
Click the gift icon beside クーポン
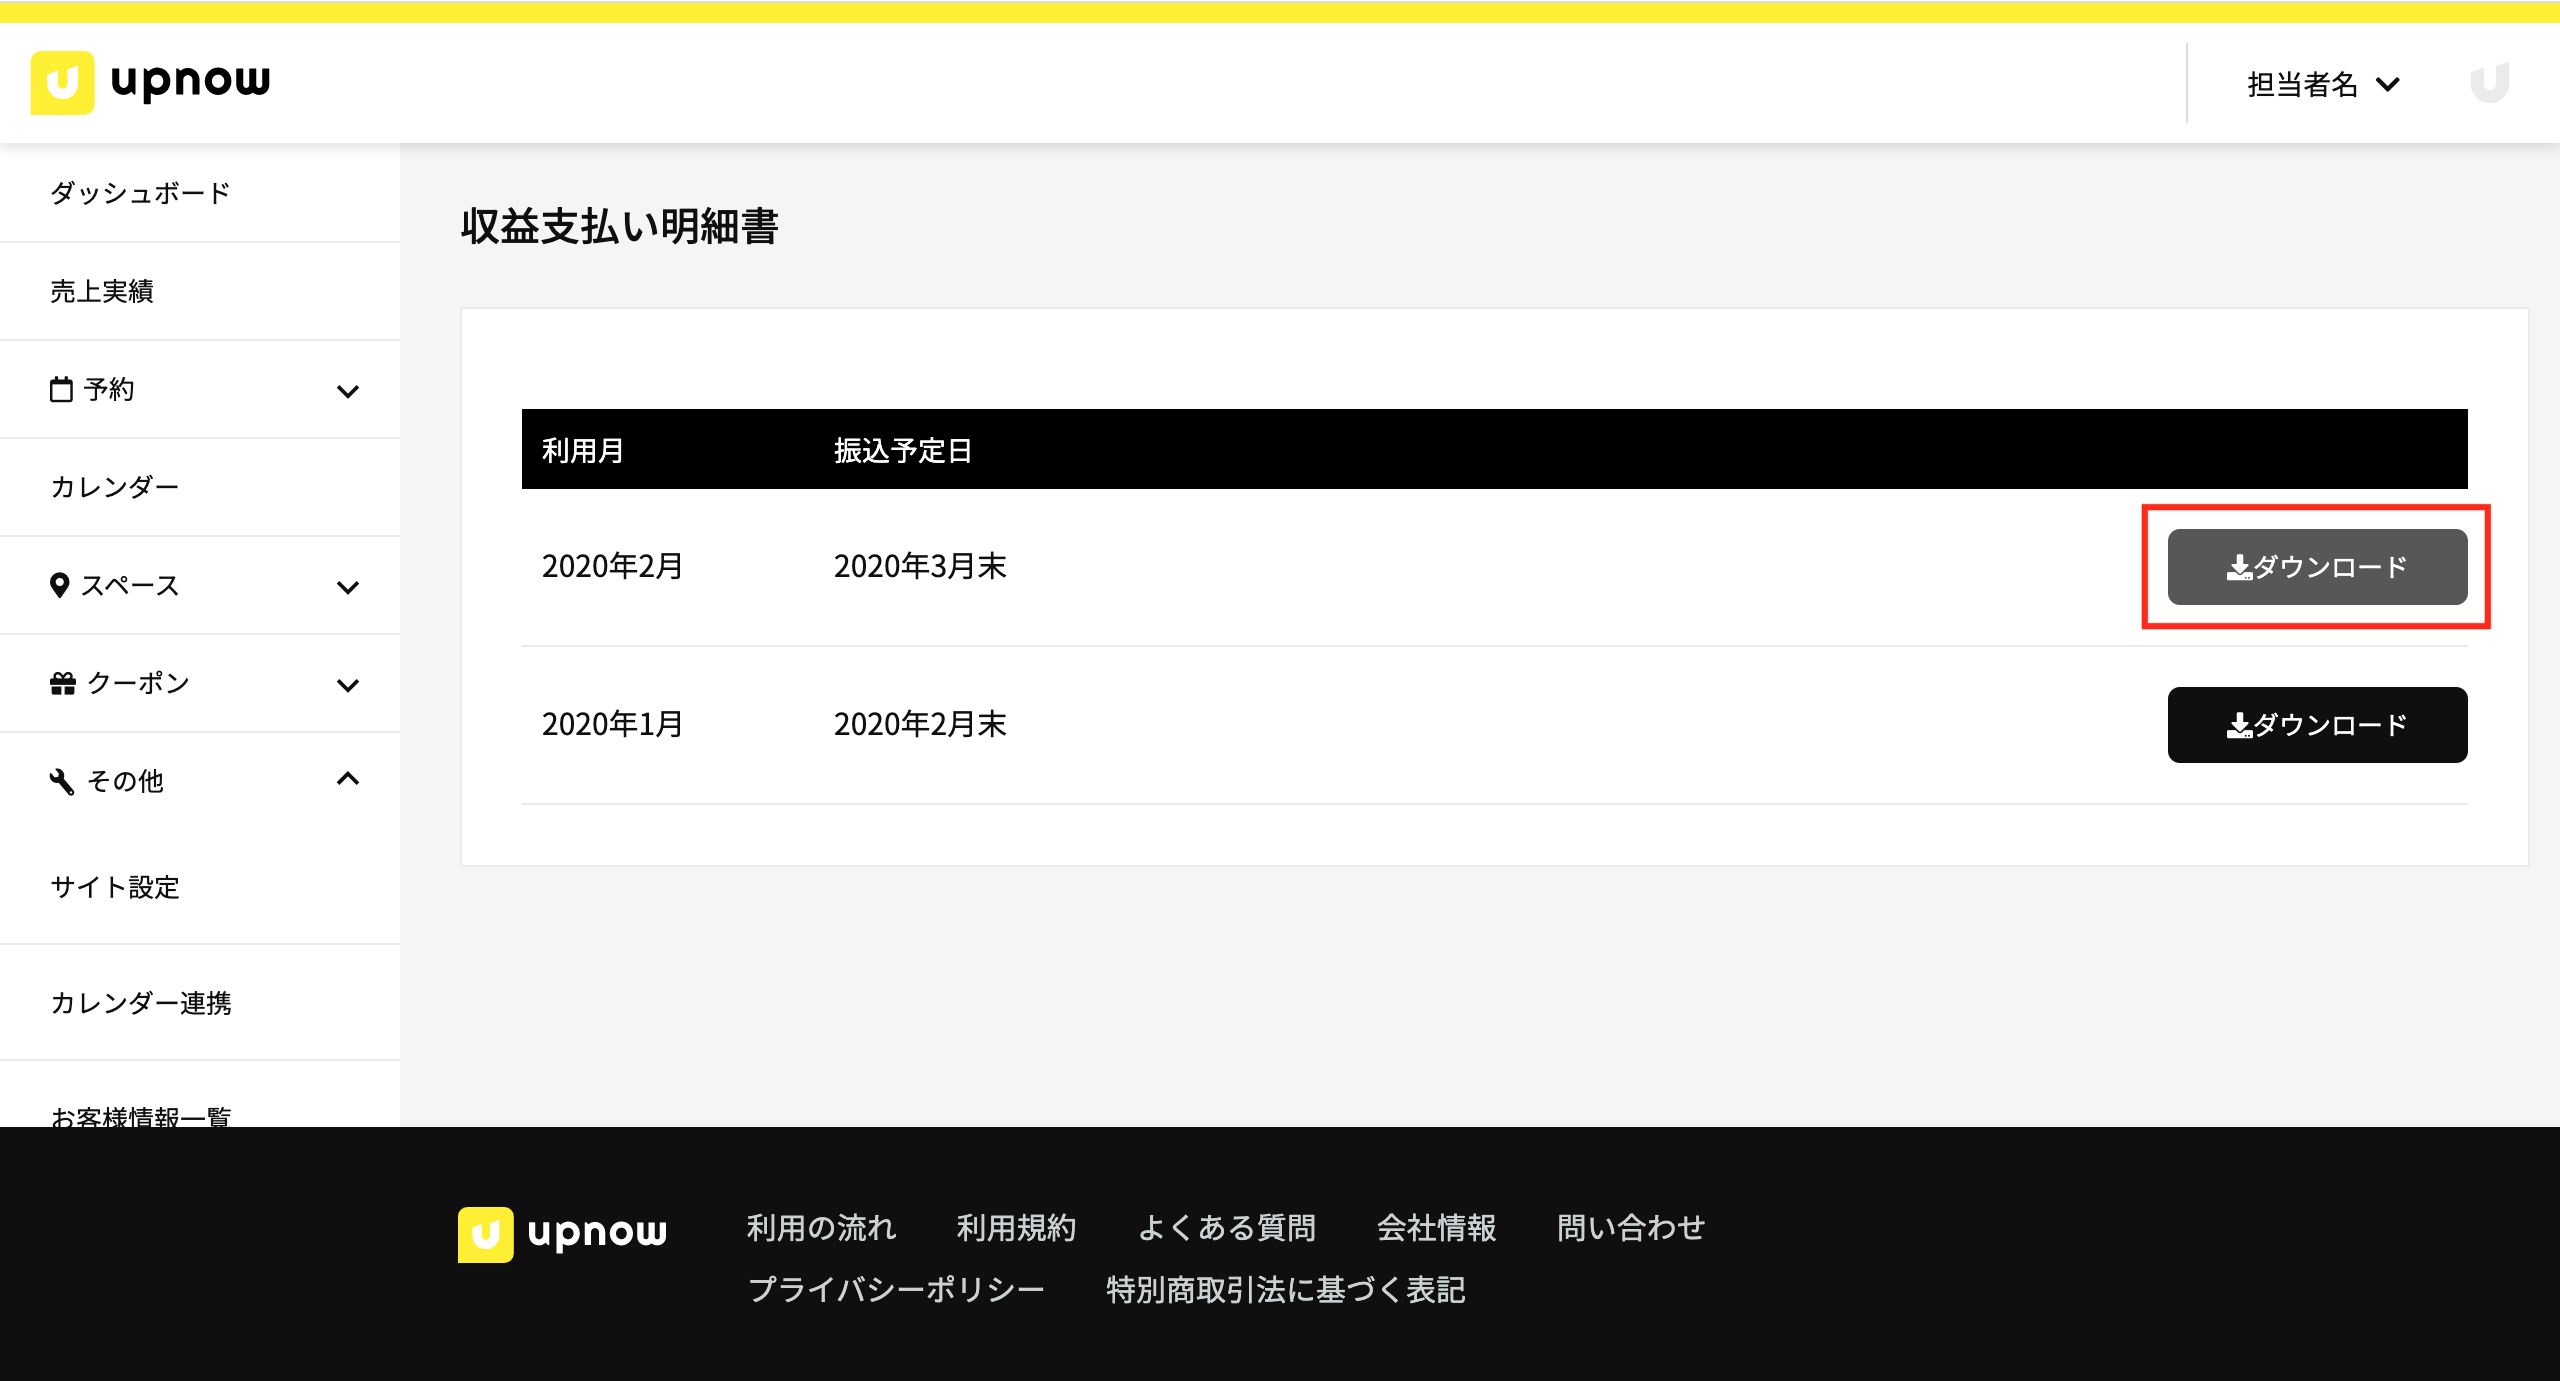(x=63, y=683)
